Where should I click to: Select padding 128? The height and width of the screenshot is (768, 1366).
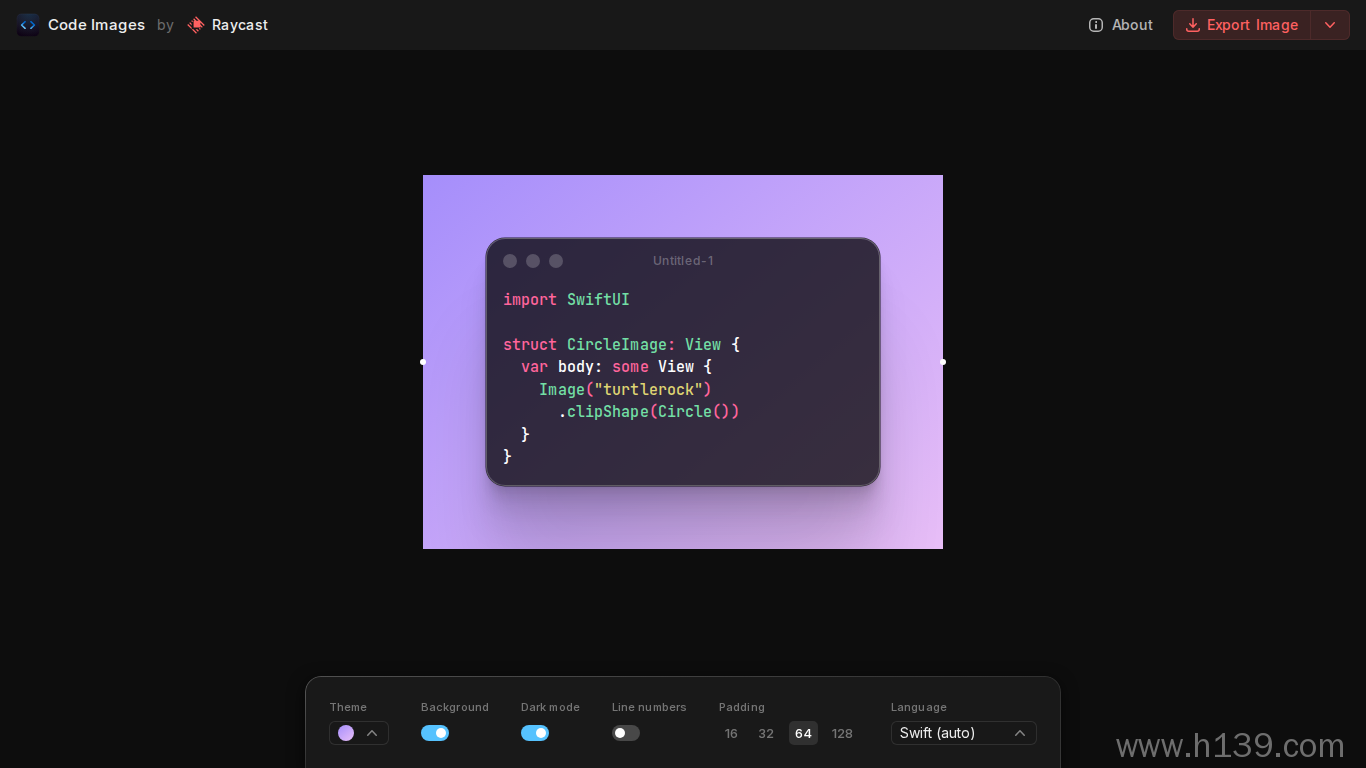point(842,733)
